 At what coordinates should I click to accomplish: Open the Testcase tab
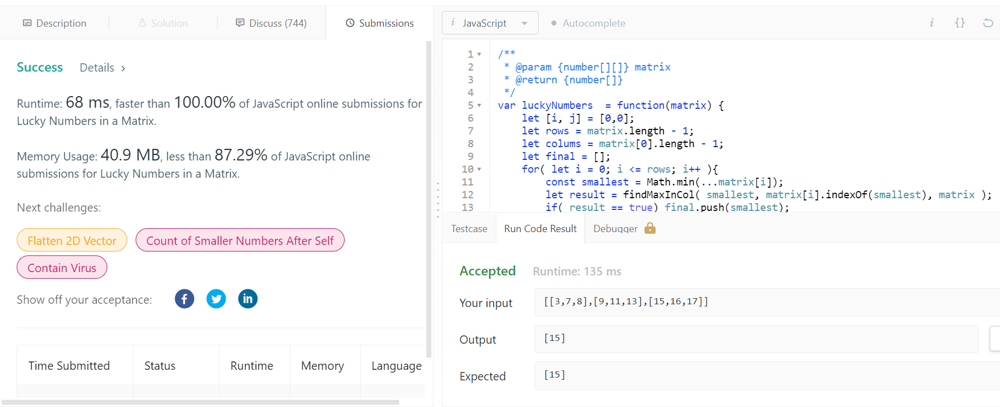click(x=469, y=229)
